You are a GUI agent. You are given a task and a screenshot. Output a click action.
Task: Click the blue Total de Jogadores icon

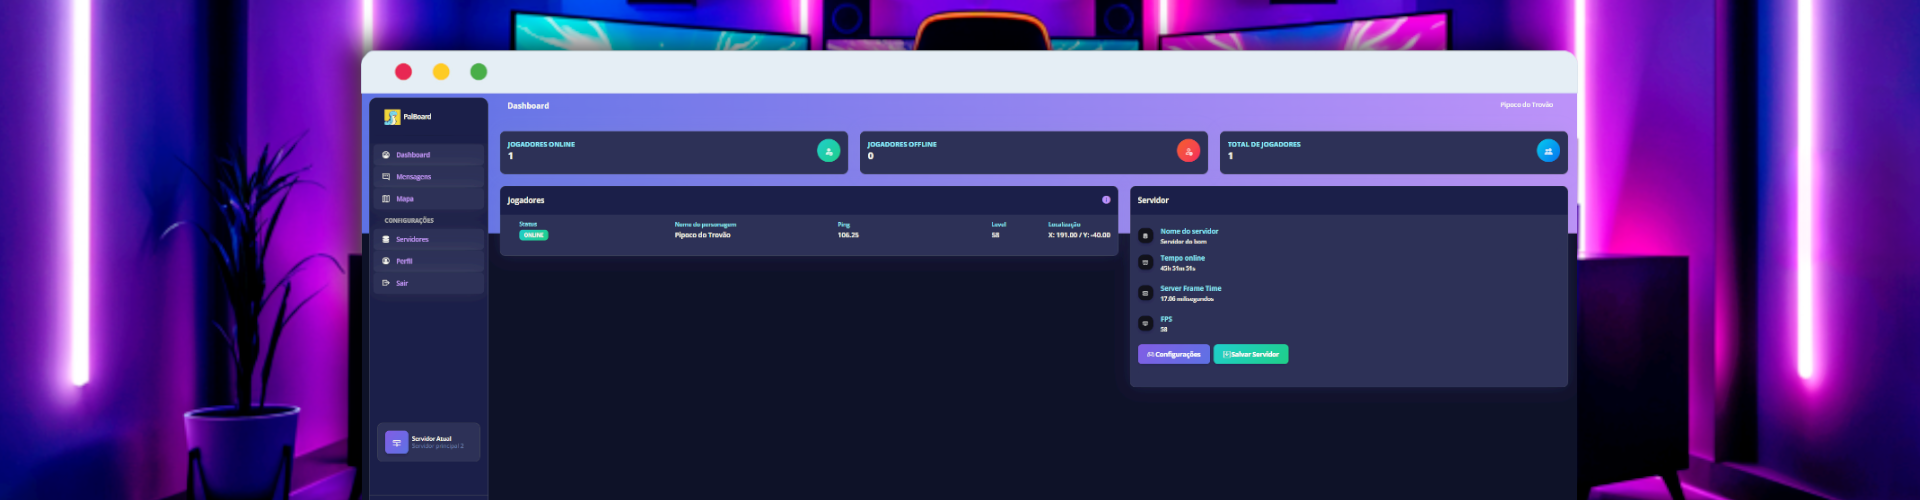1548,151
